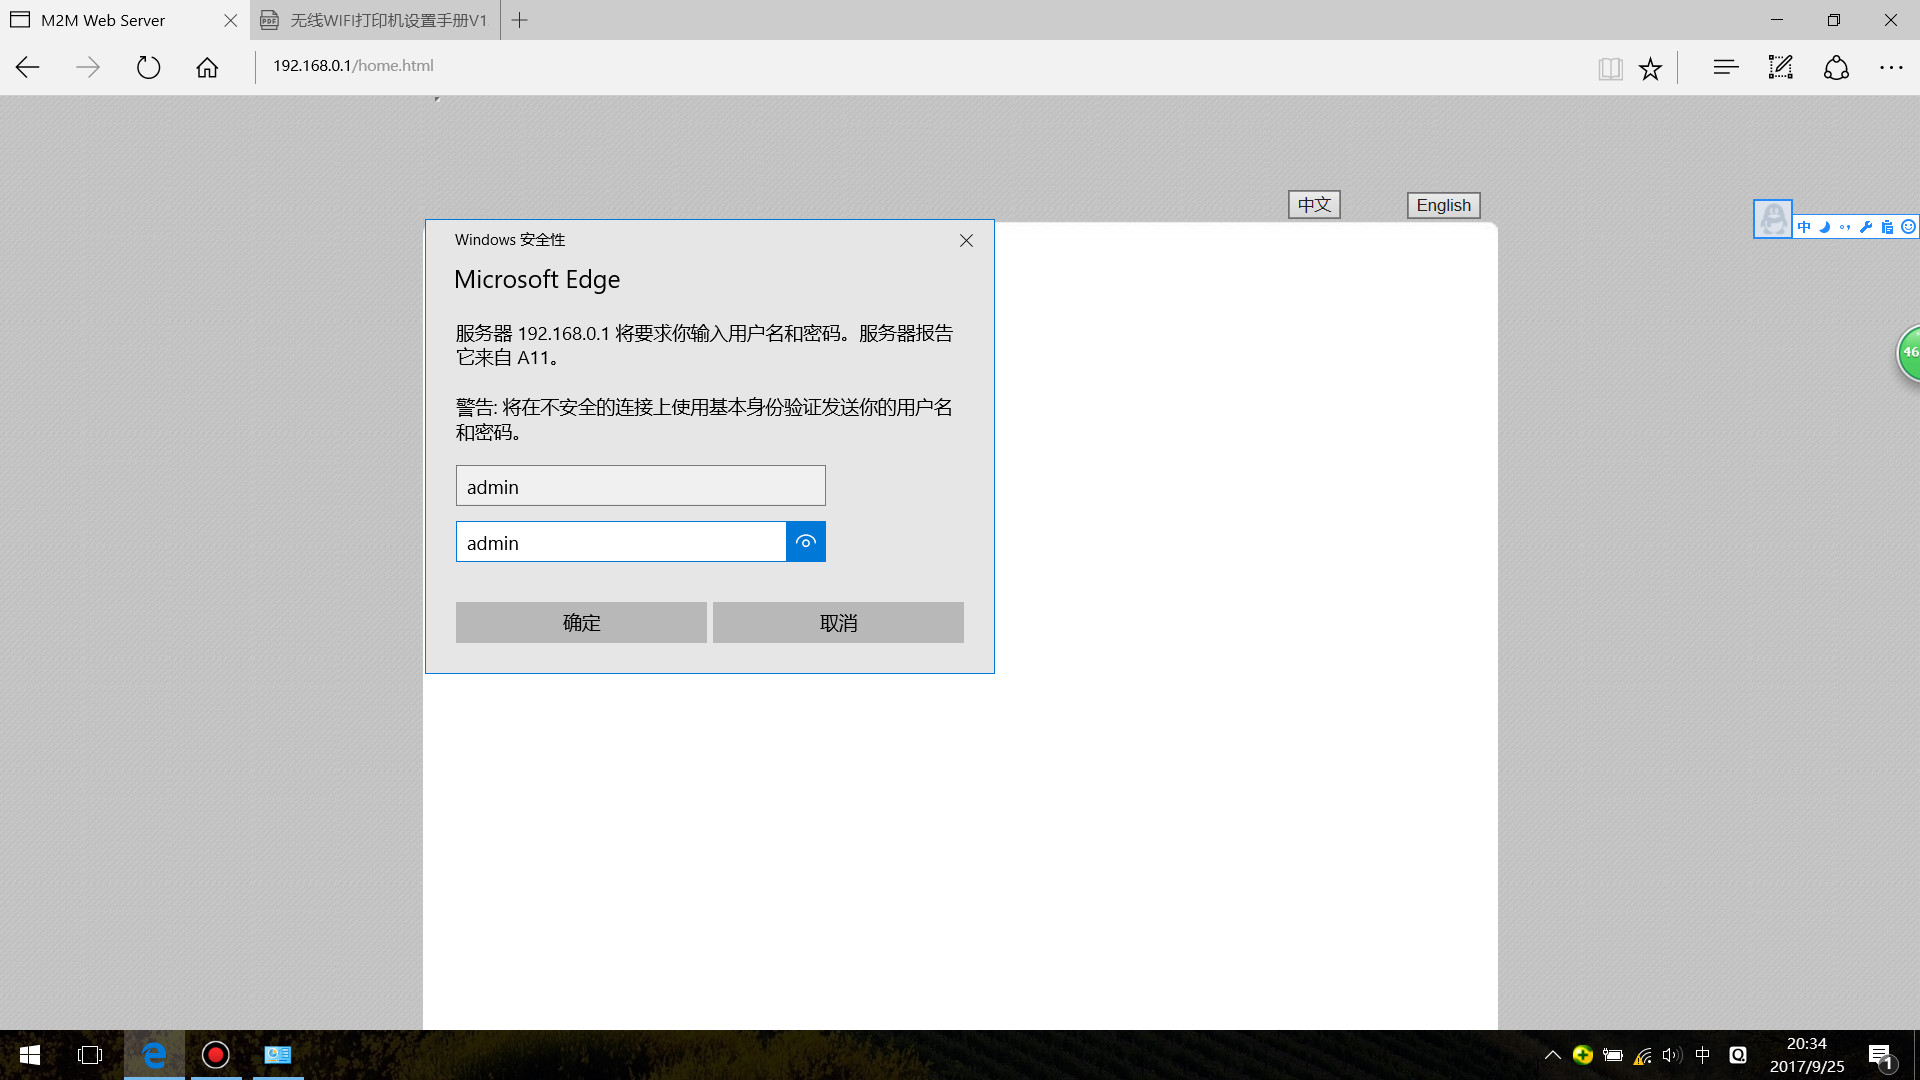Open a new tab with plus
Viewport: 1920px width, 1080px height.
coord(520,20)
